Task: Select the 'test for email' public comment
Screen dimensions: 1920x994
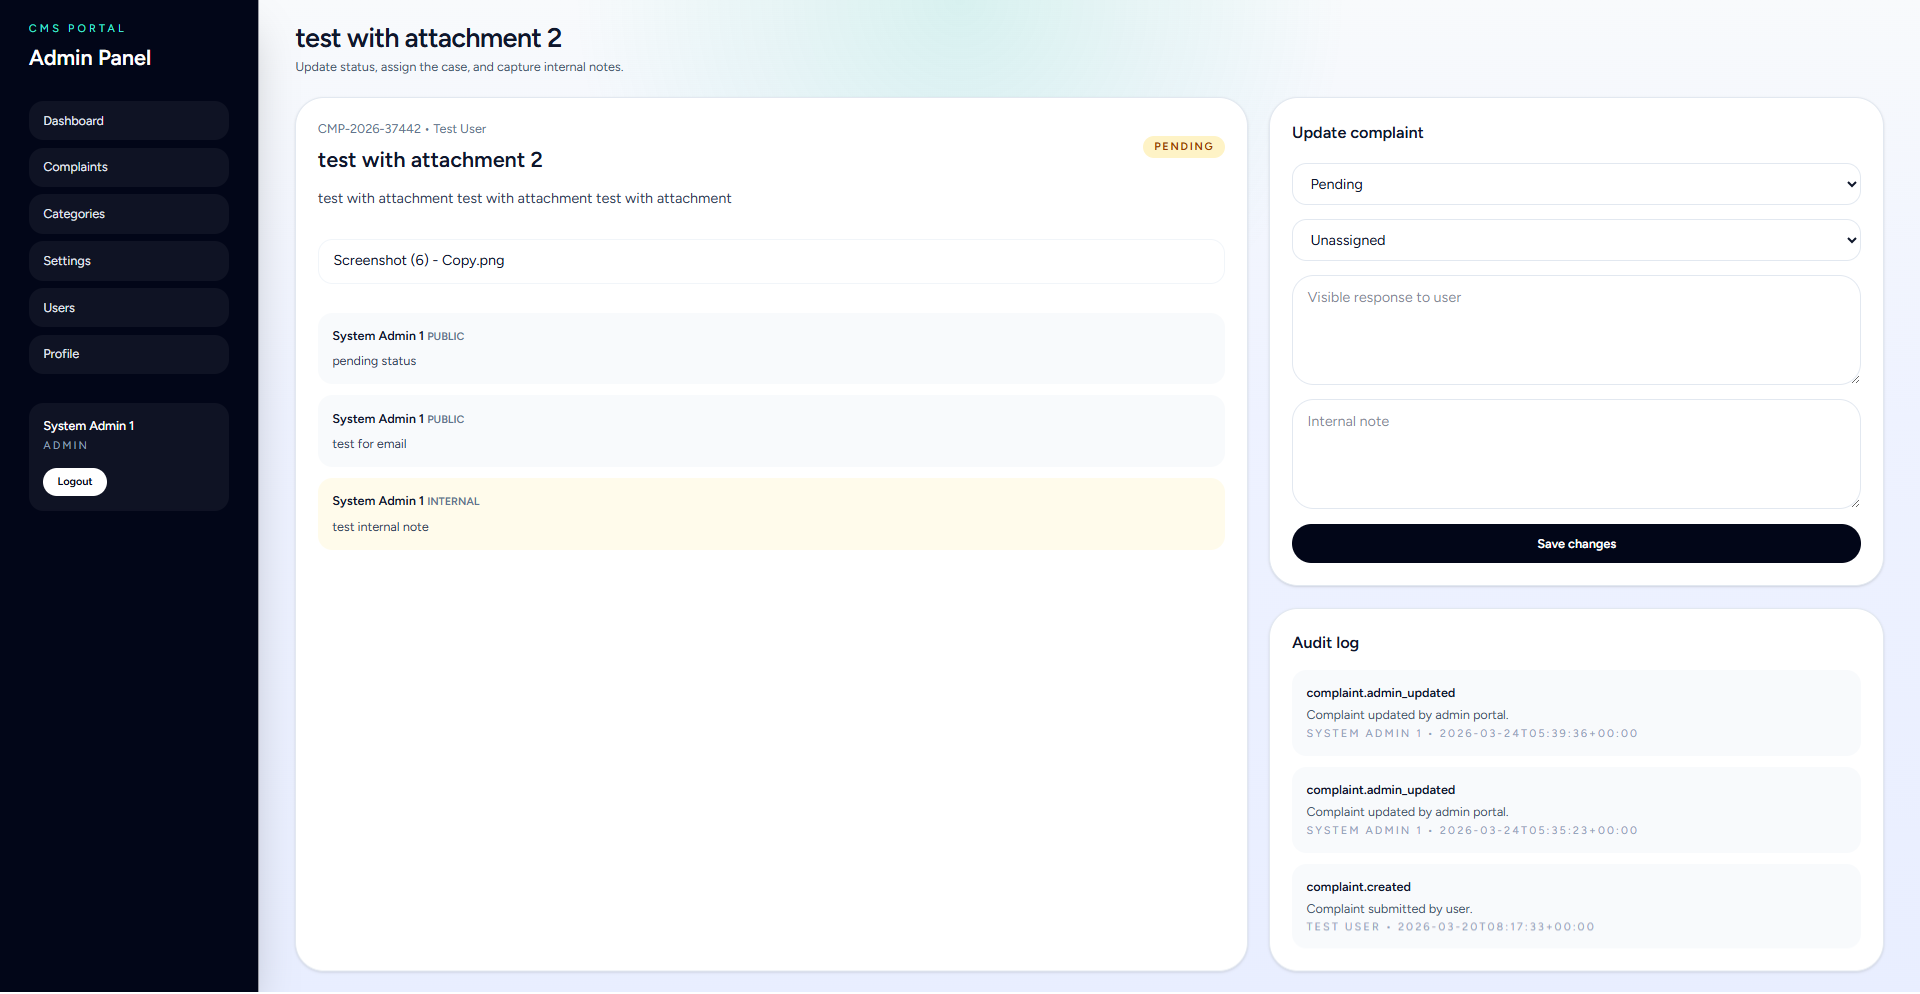Action: tap(770, 431)
